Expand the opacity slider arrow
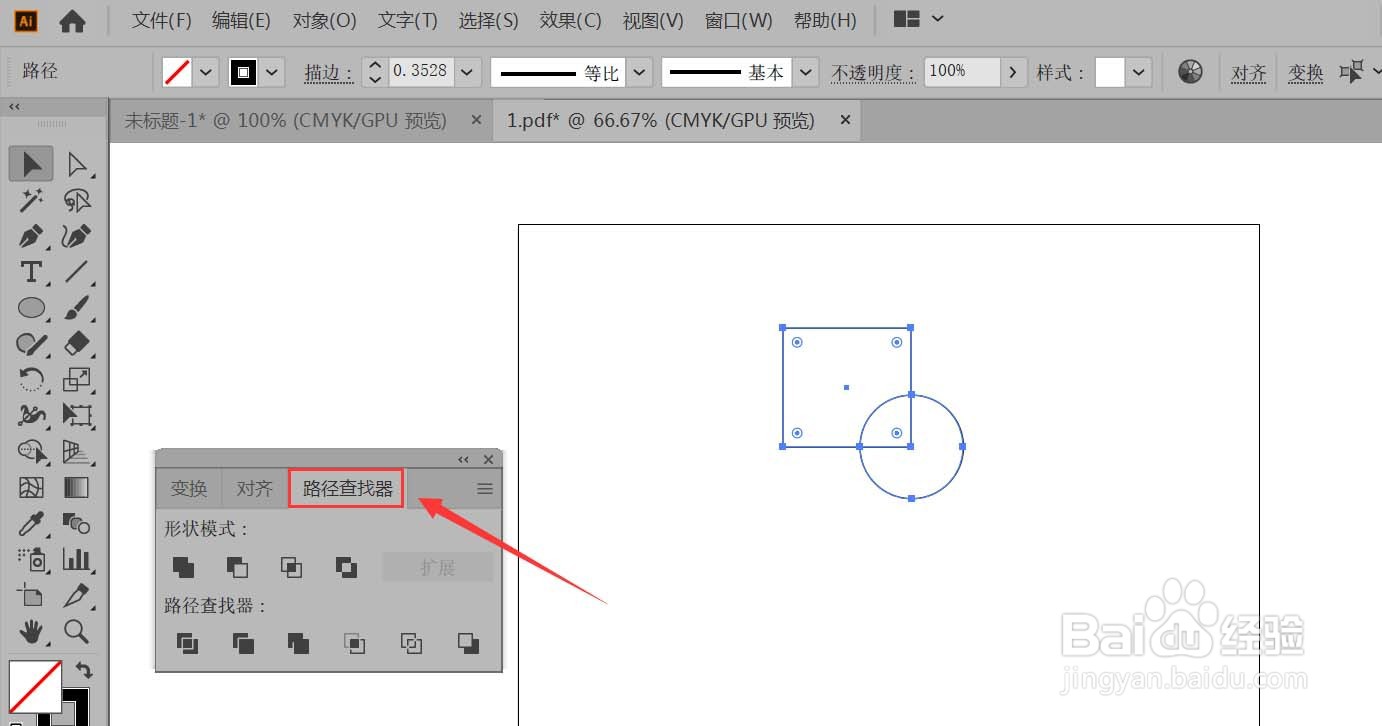This screenshot has width=1382, height=726. (x=1014, y=72)
